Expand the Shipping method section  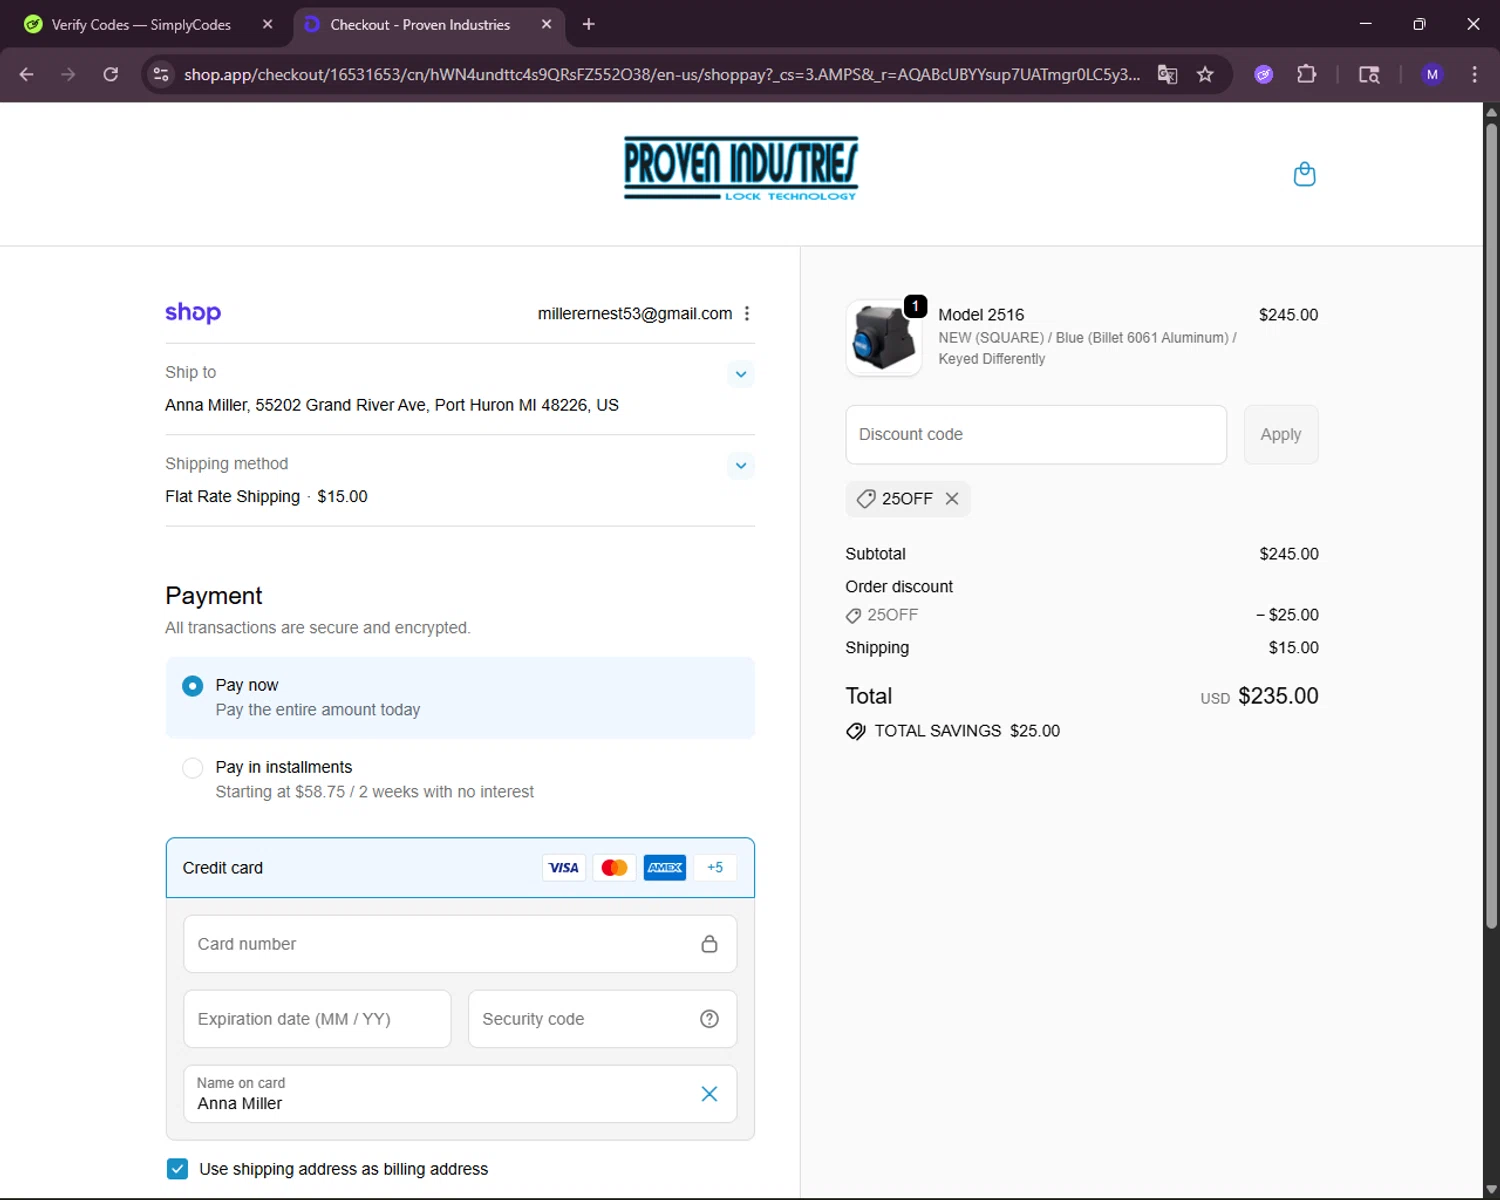point(741,465)
